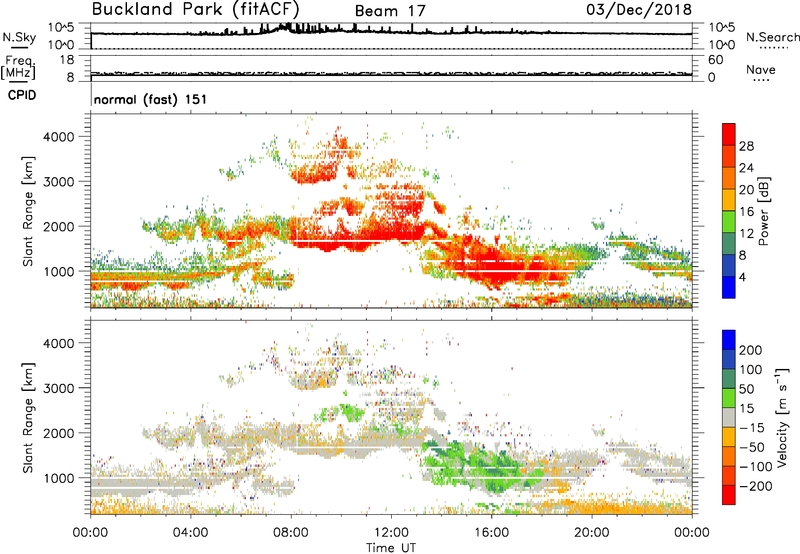Click the 'Velocity [m s-1]' color bar label
This screenshot has height=554, width=800.
(783, 417)
